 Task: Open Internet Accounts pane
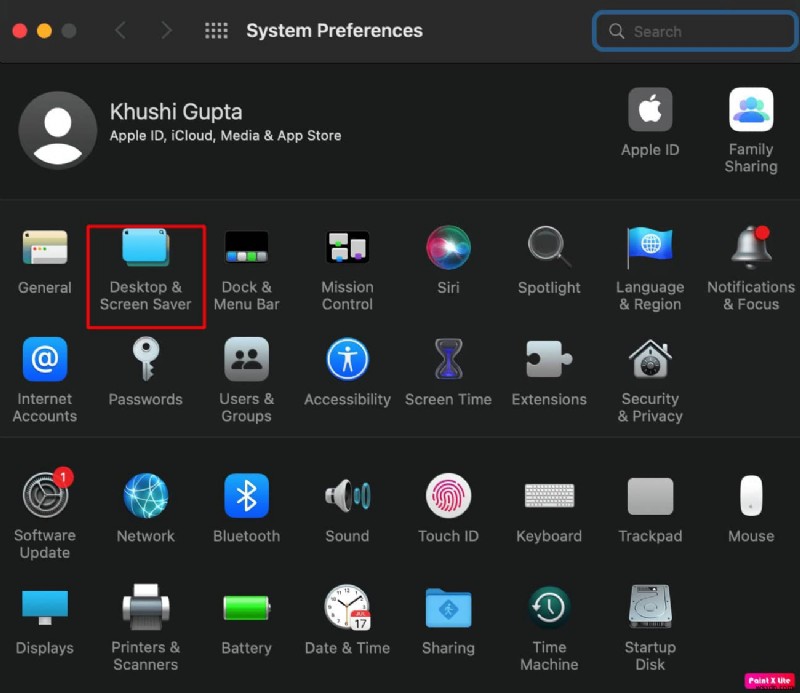click(45, 359)
